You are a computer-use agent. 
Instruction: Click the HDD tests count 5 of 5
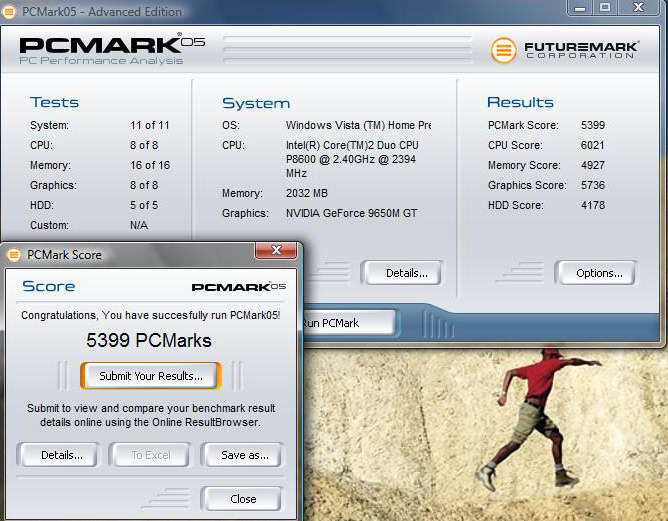pyautogui.click(x=144, y=205)
